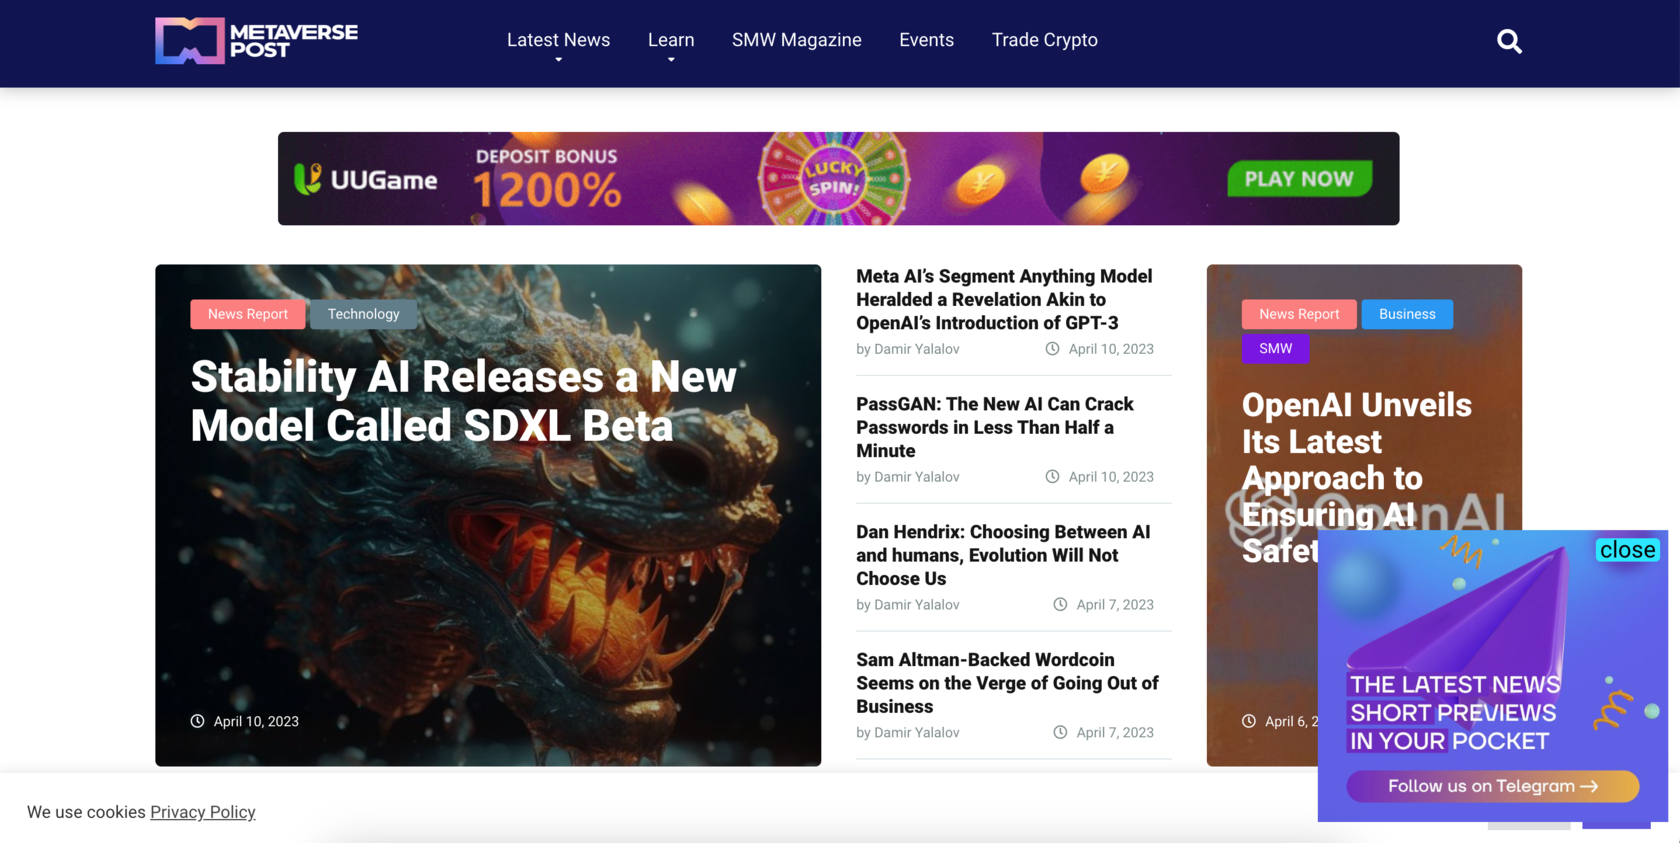Open the SMW Magazine menu item
The width and height of the screenshot is (1680, 843).
pos(796,40)
